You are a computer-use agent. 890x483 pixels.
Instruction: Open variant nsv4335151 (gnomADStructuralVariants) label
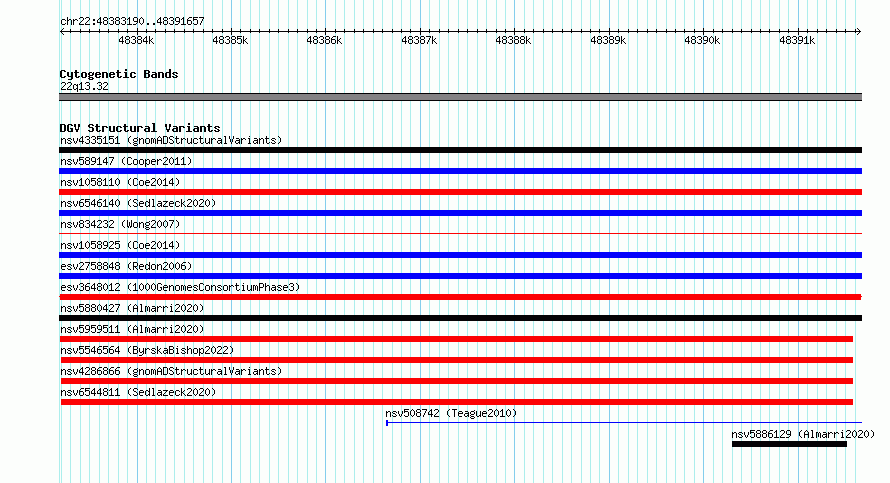coord(171,140)
